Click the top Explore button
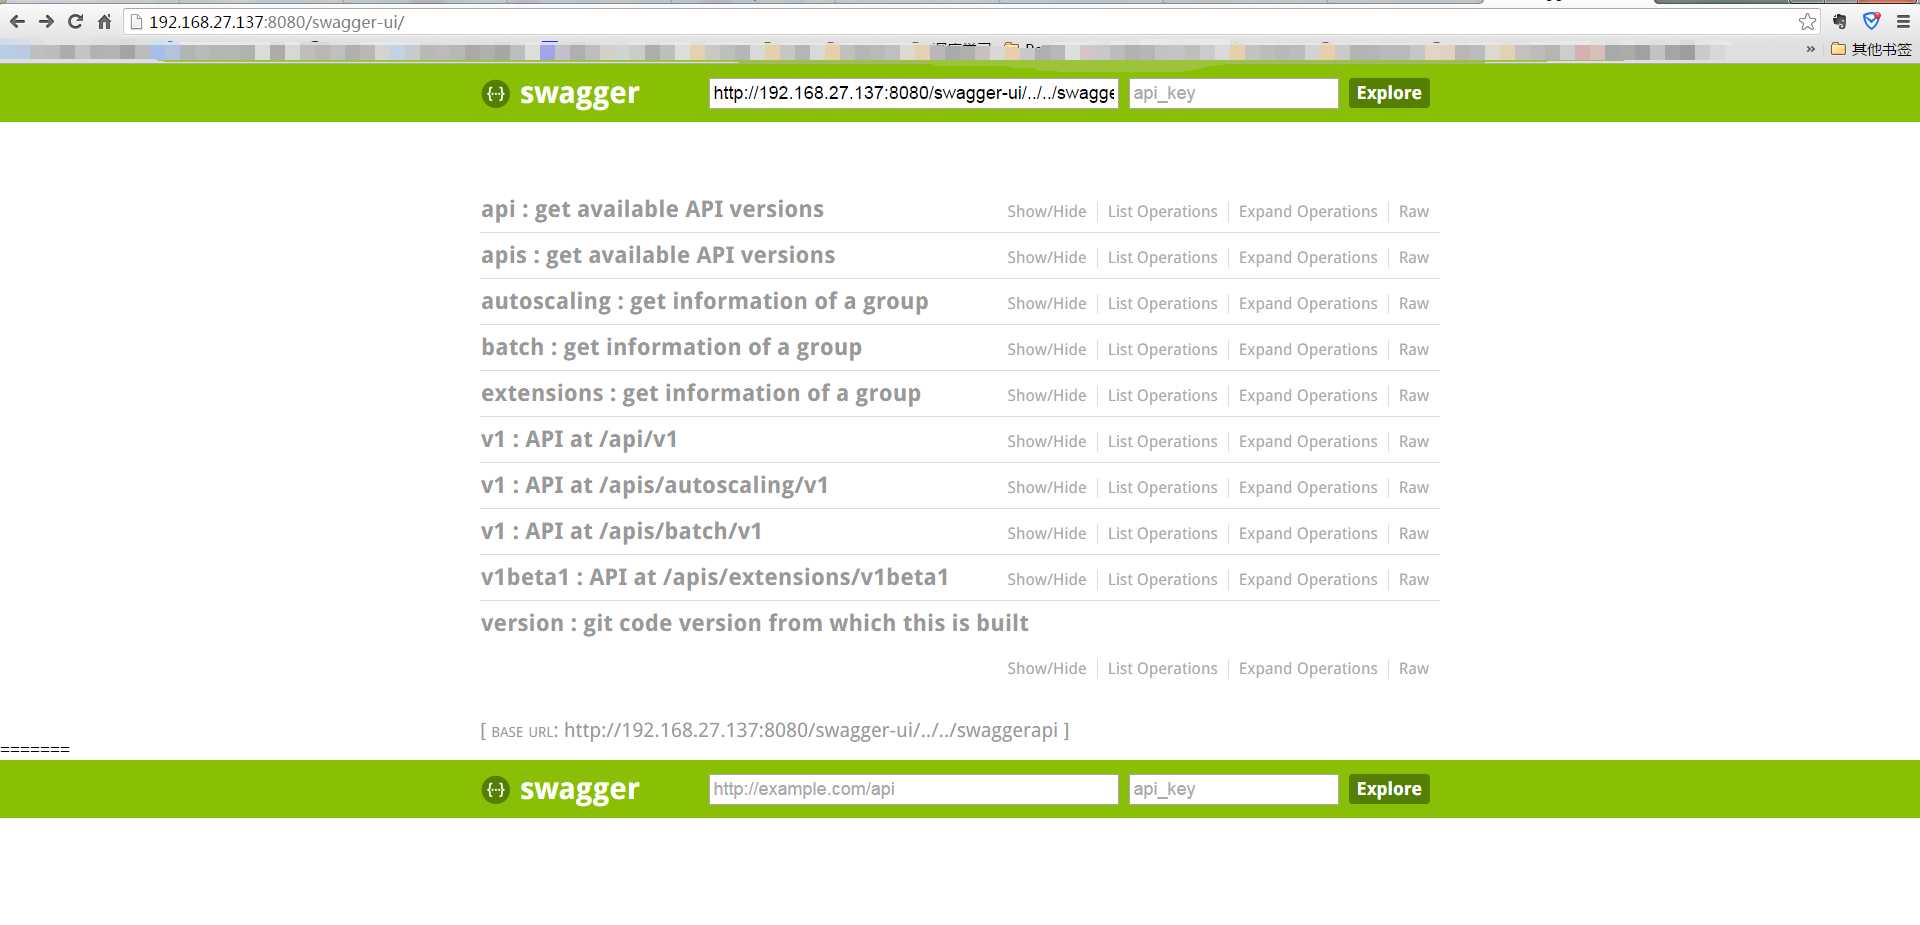The image size is (1920, 925). coord(1389,93)
